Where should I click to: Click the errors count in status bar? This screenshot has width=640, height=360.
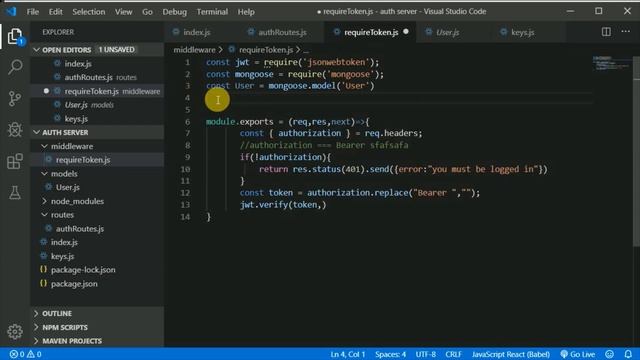tap(17, 354)
